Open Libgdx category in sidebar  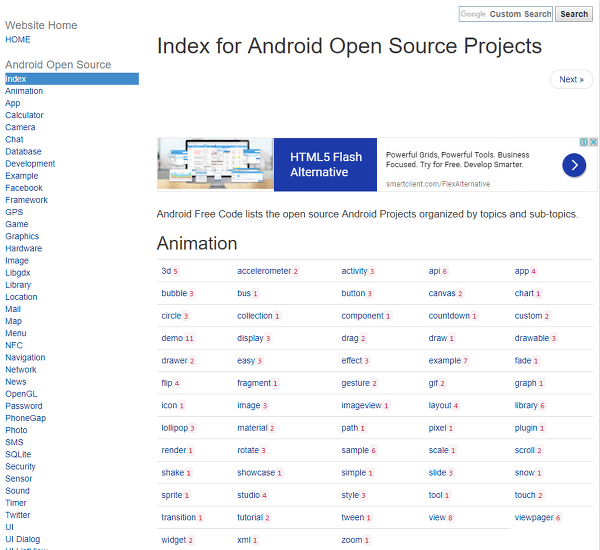coord(18,273)
